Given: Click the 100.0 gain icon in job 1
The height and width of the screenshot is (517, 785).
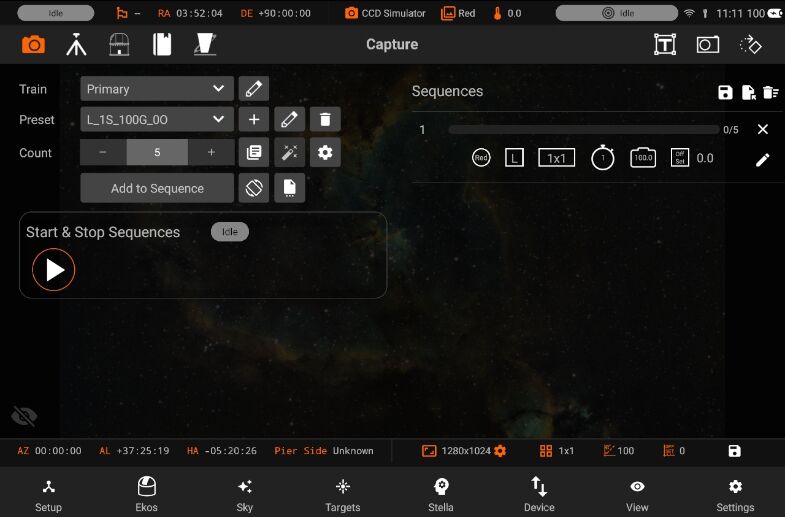Looking at the screenshot, I should 643,158.
